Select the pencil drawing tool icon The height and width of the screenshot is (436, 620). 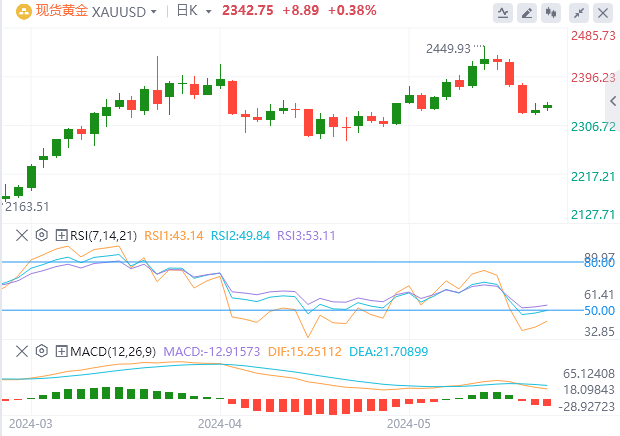(x=526, y=13)
